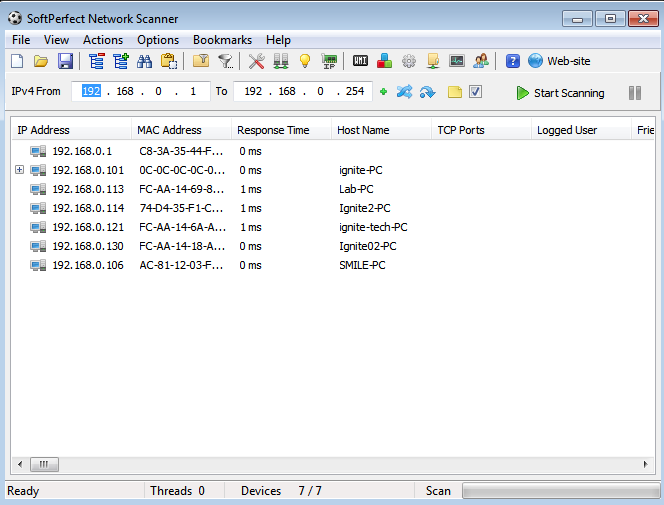This screenshot has width=664, height=505.
Task: Select the Ignite2-PC host name
Action: click(365, 208)
